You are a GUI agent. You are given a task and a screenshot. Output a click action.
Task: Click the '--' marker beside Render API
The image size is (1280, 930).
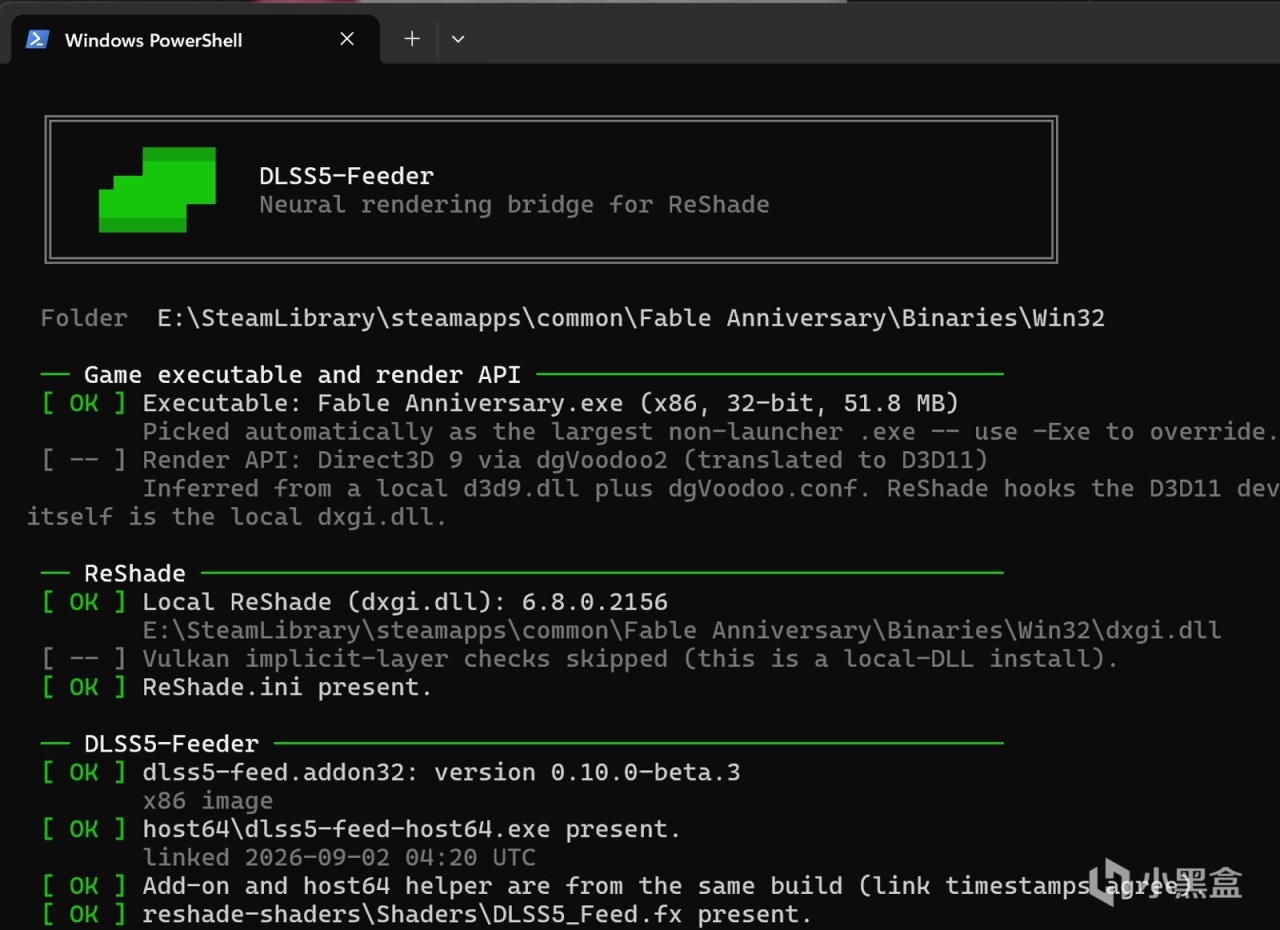click(x=84, y=460)
